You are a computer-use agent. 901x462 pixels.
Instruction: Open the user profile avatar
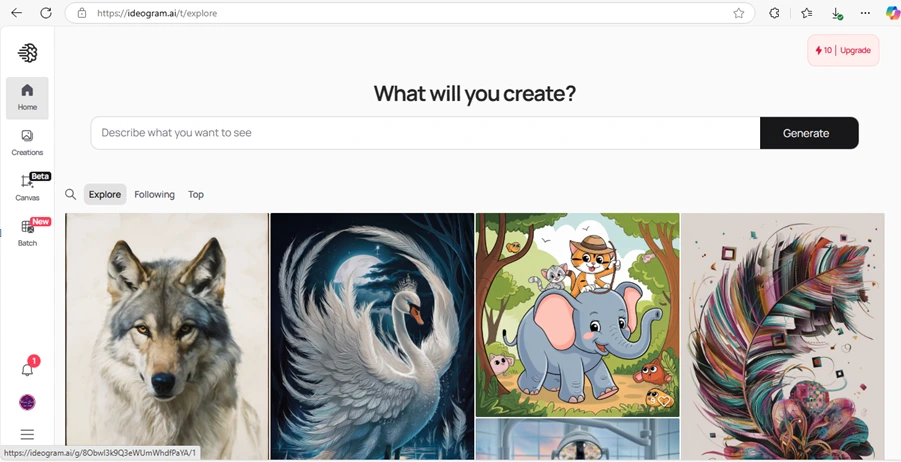coord(27,402)
